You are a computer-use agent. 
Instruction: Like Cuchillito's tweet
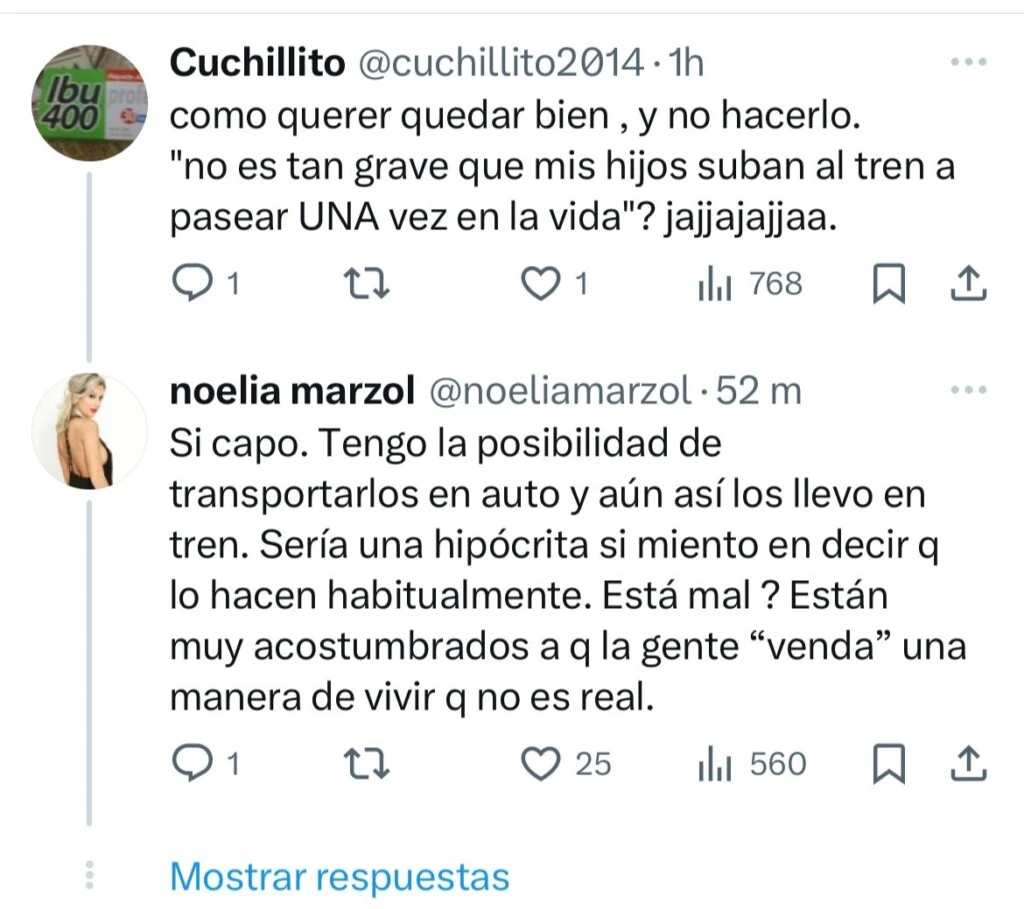click(541, 285)
